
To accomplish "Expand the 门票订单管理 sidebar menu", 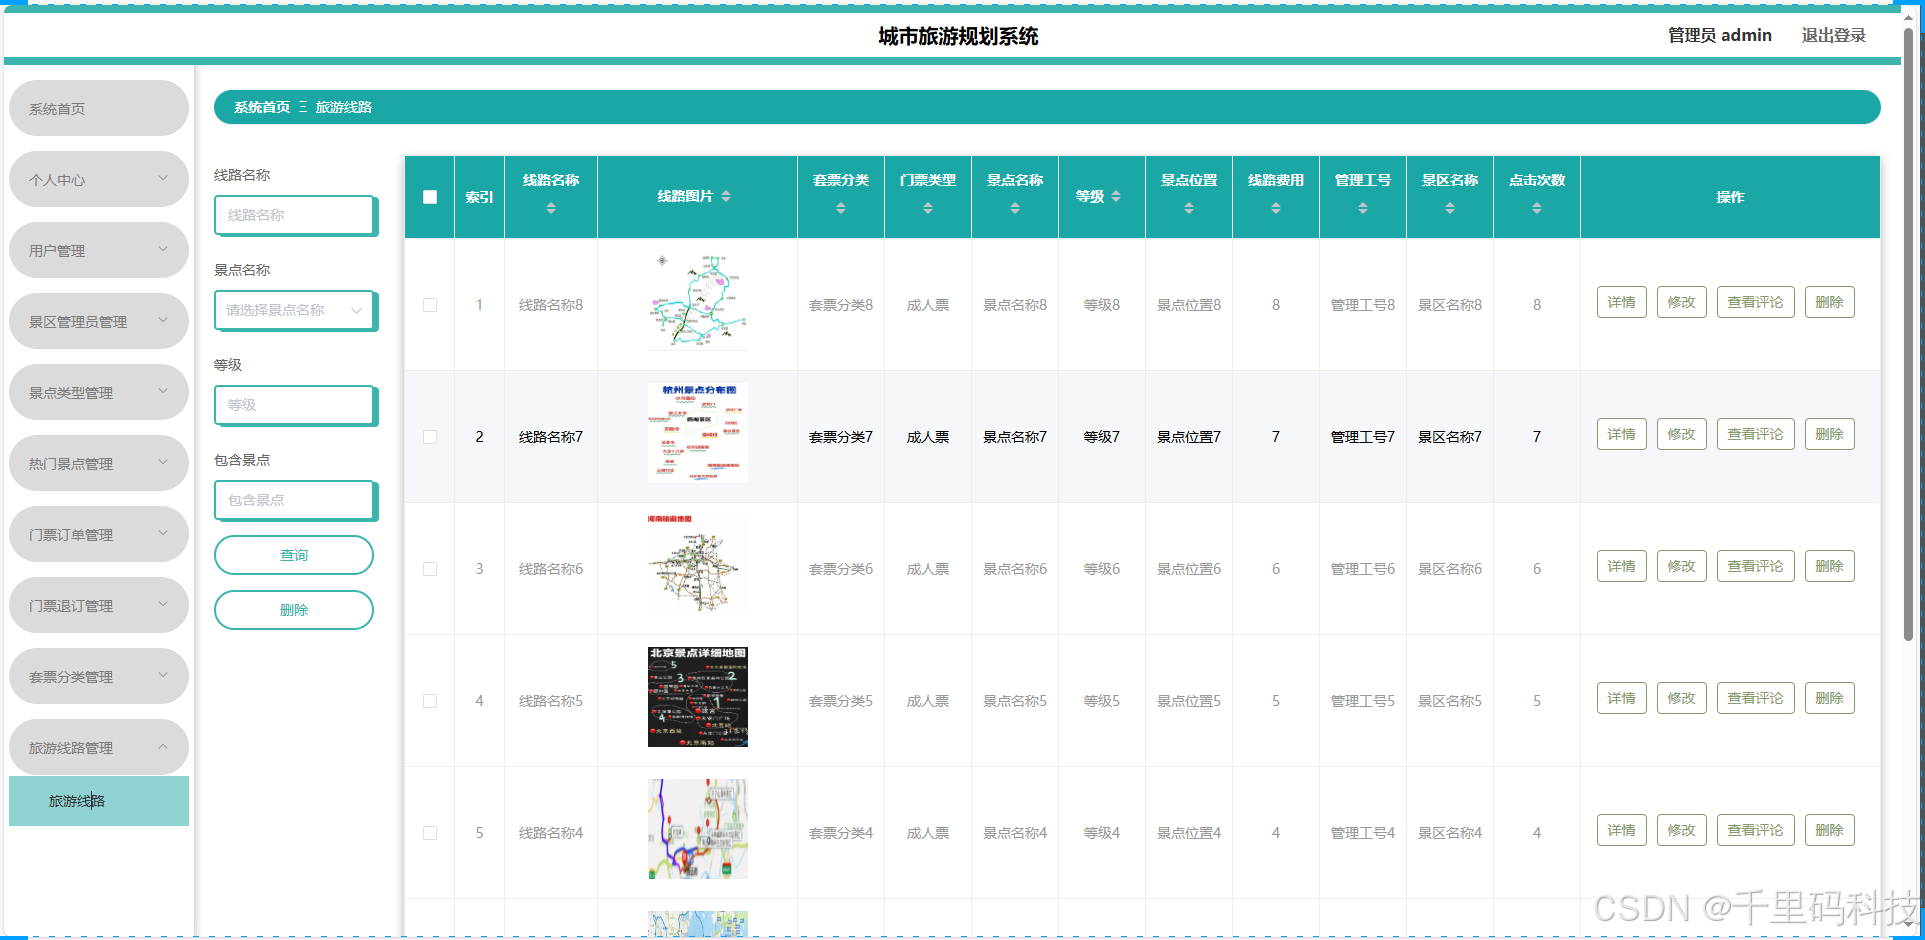I will click(99, 534).
